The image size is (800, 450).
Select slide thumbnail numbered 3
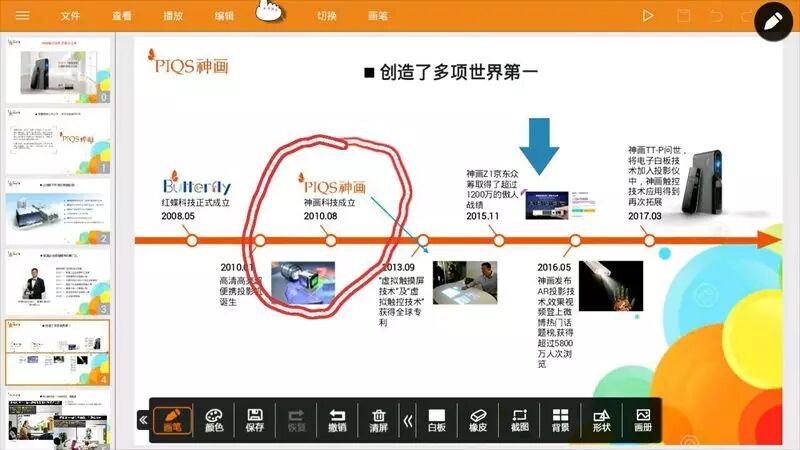pyautogui.click(x=58, y=282)
